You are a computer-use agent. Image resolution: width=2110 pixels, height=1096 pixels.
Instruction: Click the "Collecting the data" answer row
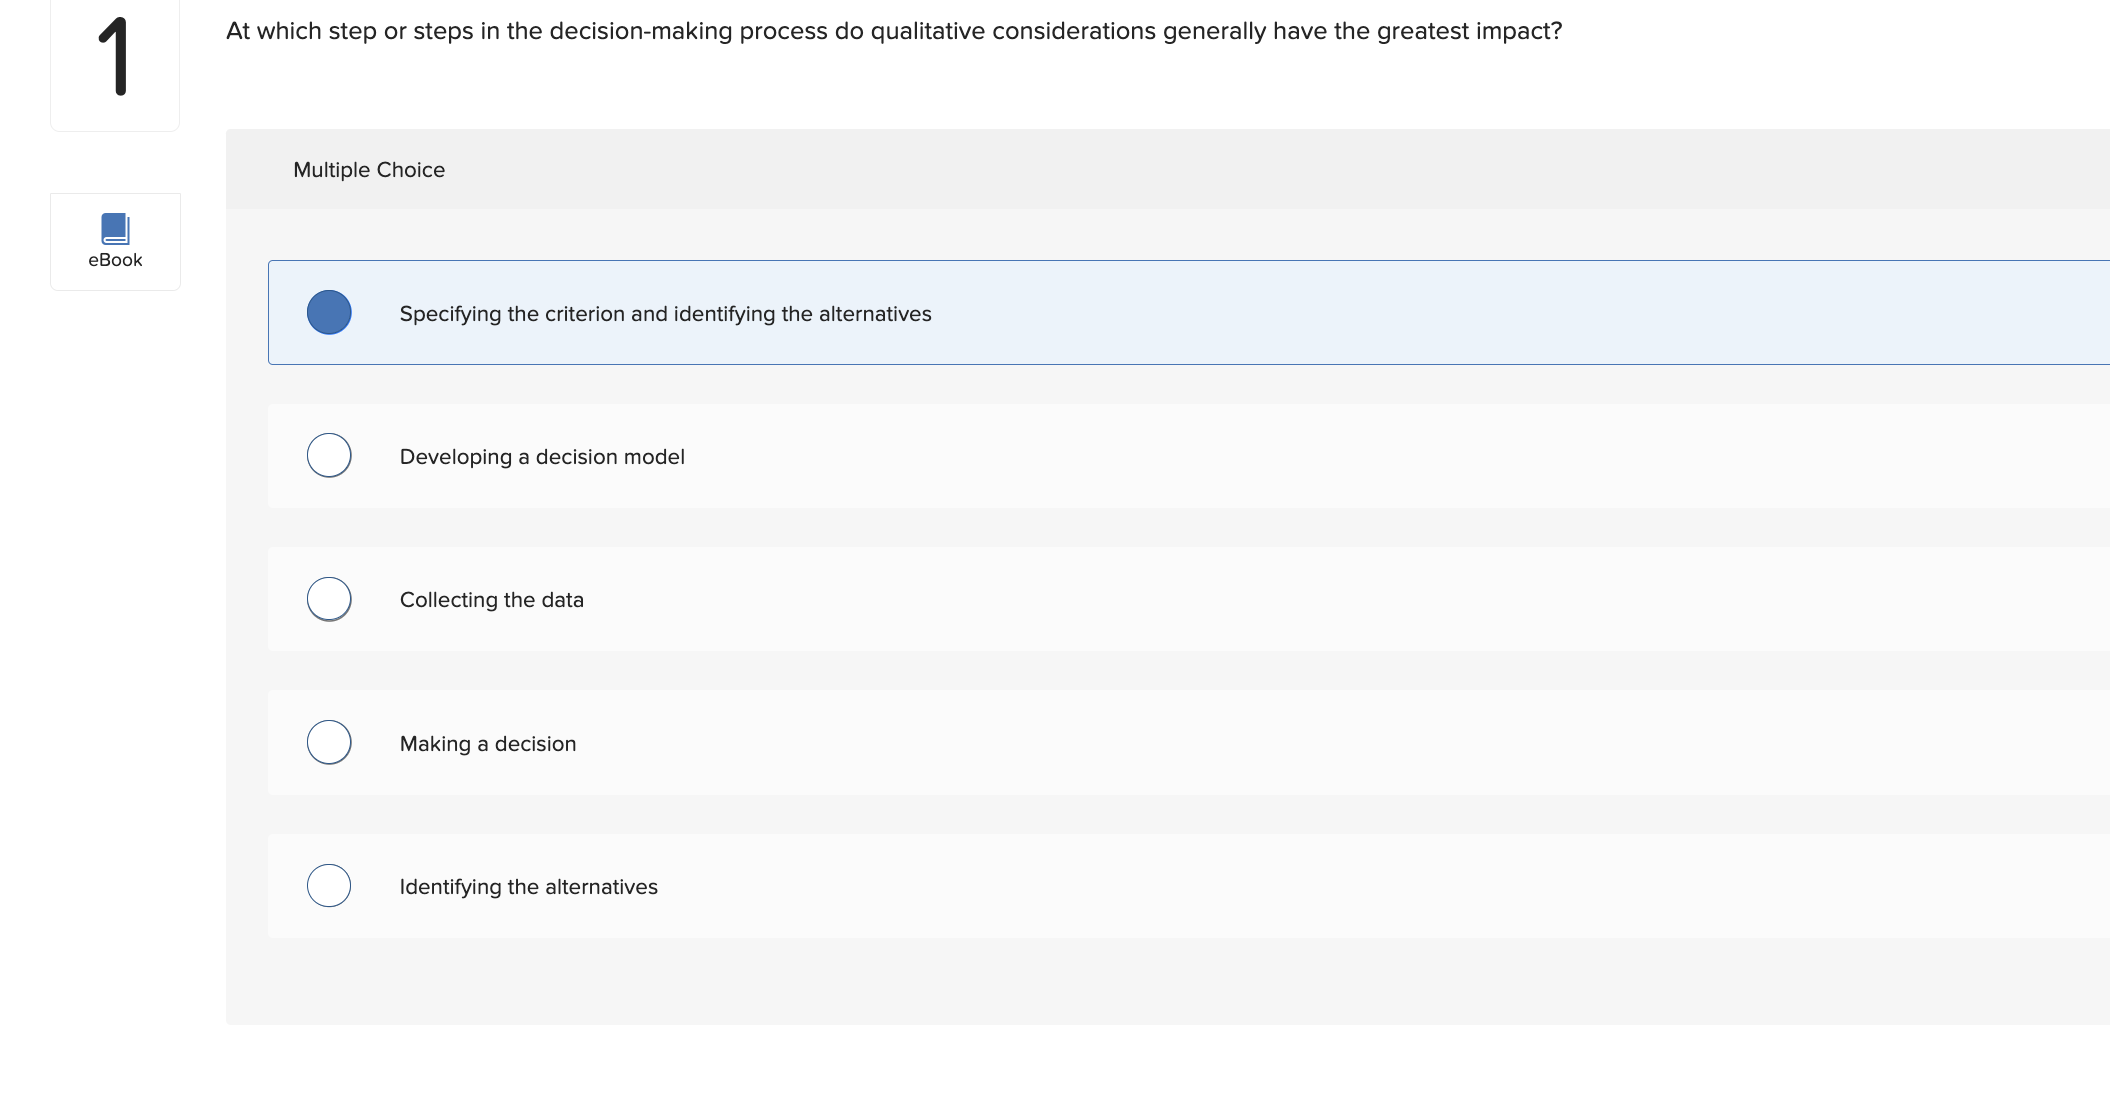pyautogui.click(x=900, y=598)
